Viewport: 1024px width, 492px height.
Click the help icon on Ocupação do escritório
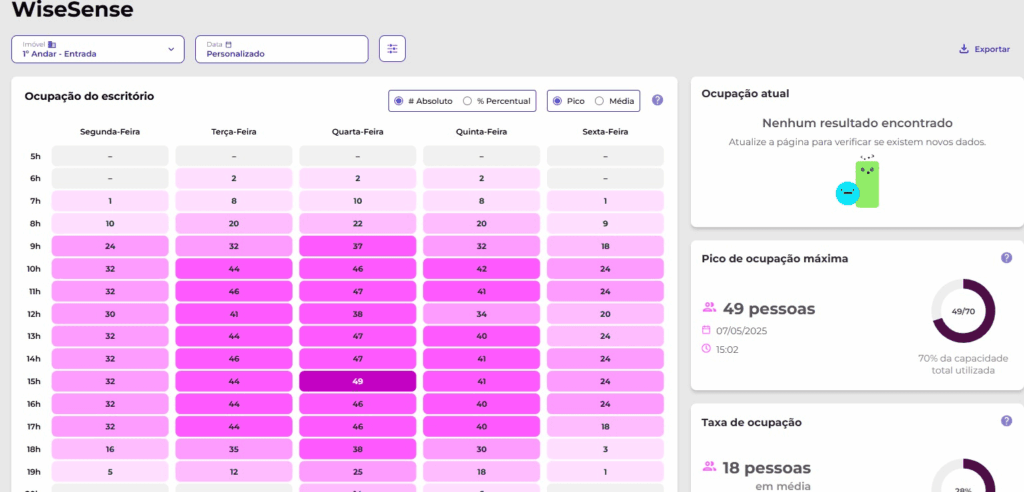(658, 100)
